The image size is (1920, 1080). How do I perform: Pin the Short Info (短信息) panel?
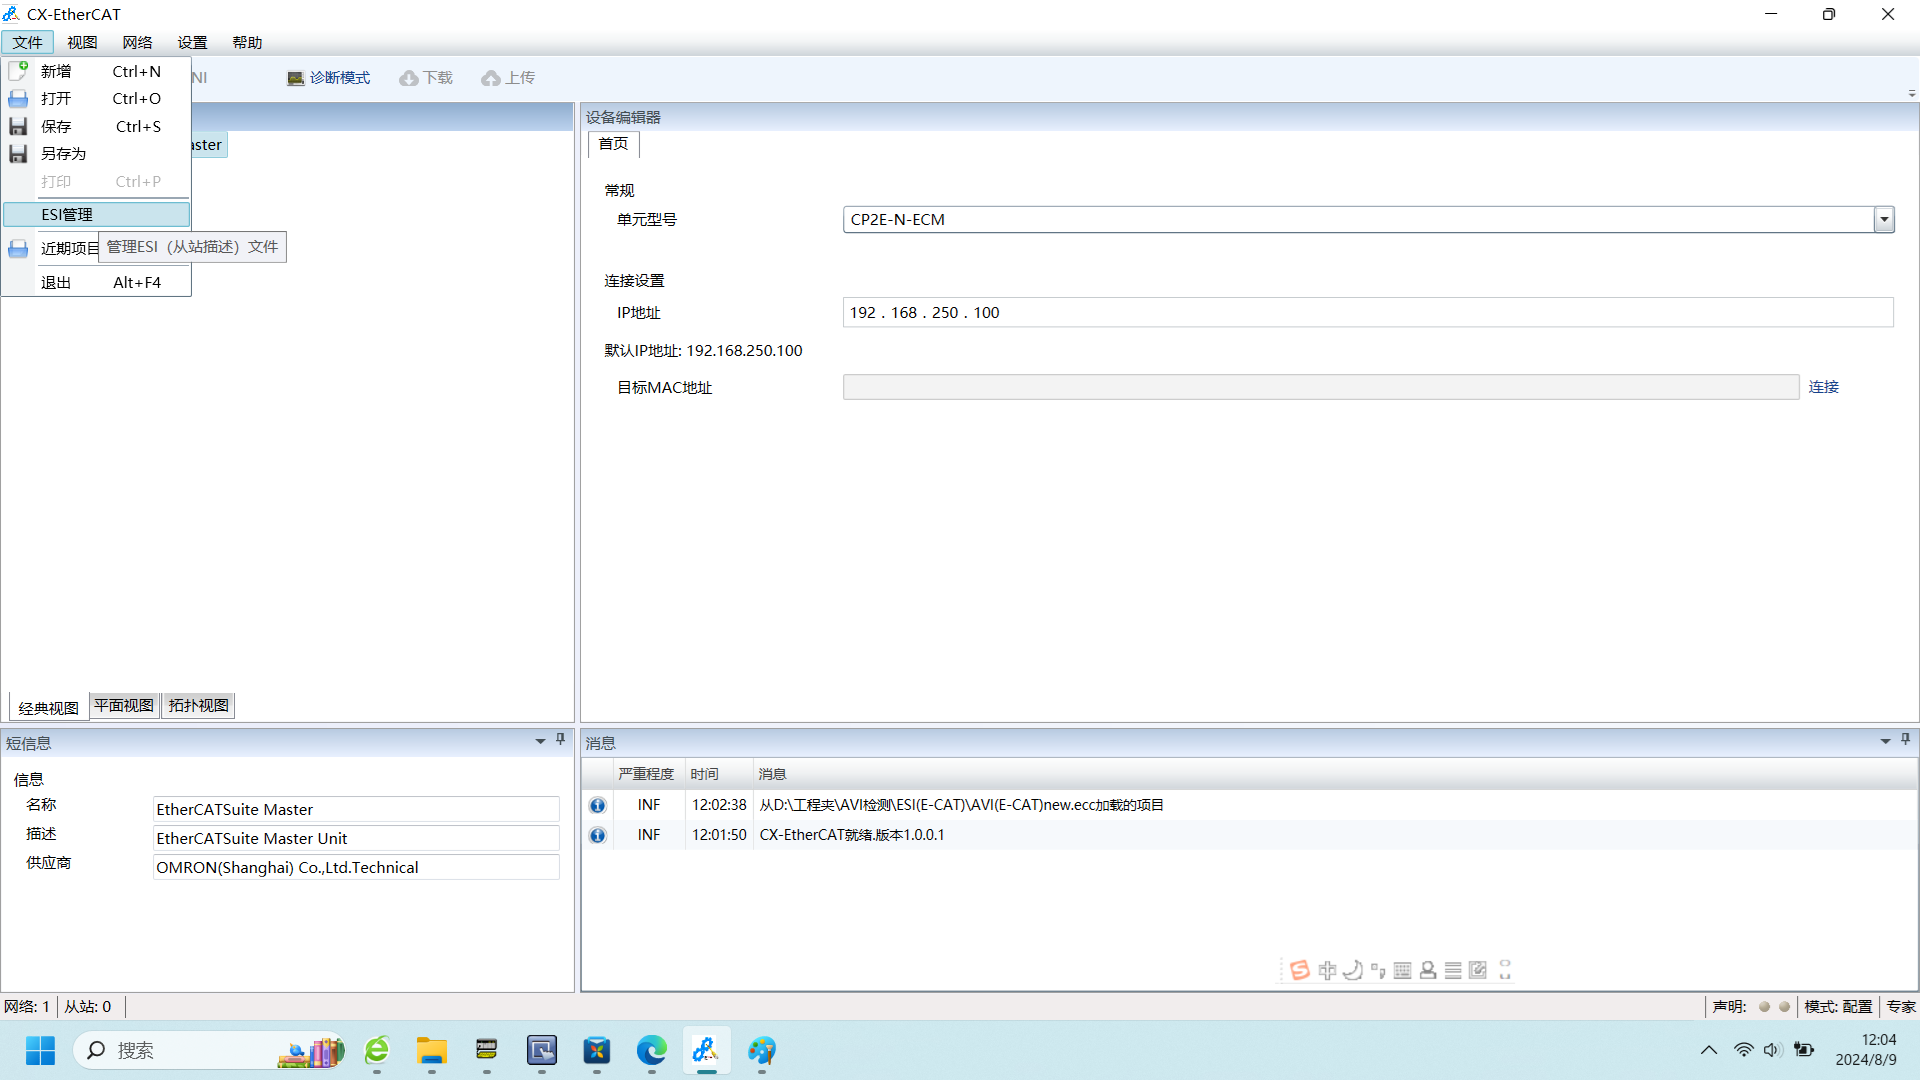(x=560, y=740)
